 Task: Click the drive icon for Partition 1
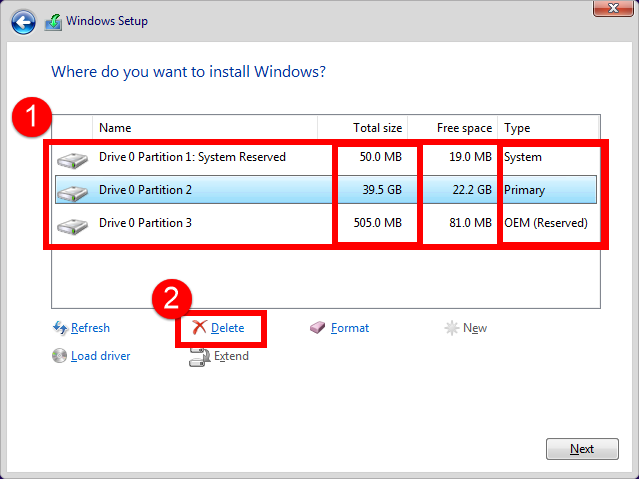72,158
